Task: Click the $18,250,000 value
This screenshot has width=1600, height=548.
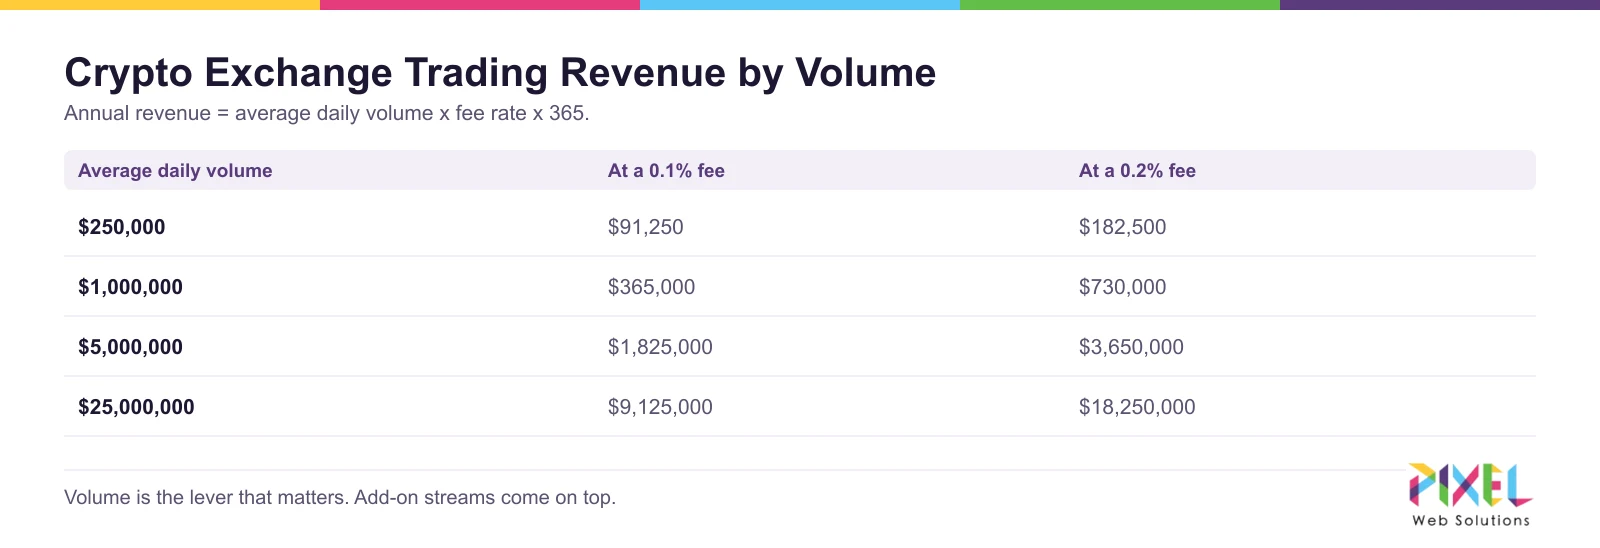Action: [1137, 407]
